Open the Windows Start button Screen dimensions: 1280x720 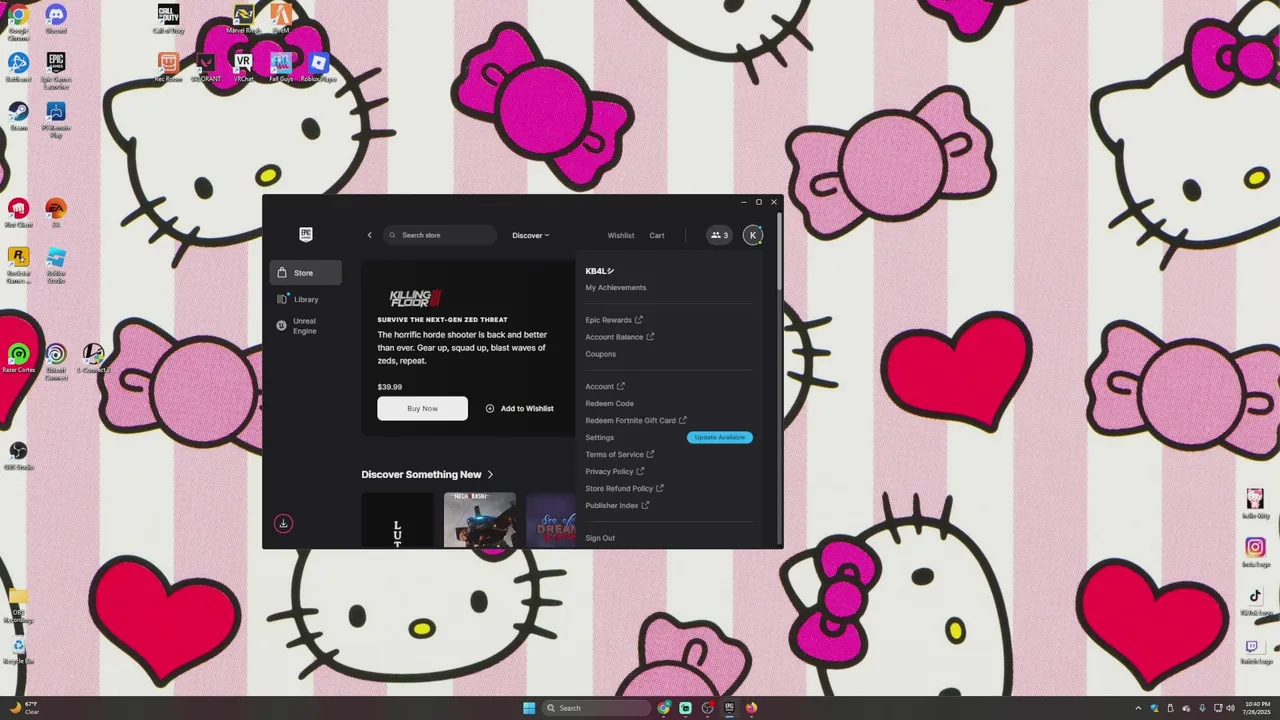coord(529,708)
